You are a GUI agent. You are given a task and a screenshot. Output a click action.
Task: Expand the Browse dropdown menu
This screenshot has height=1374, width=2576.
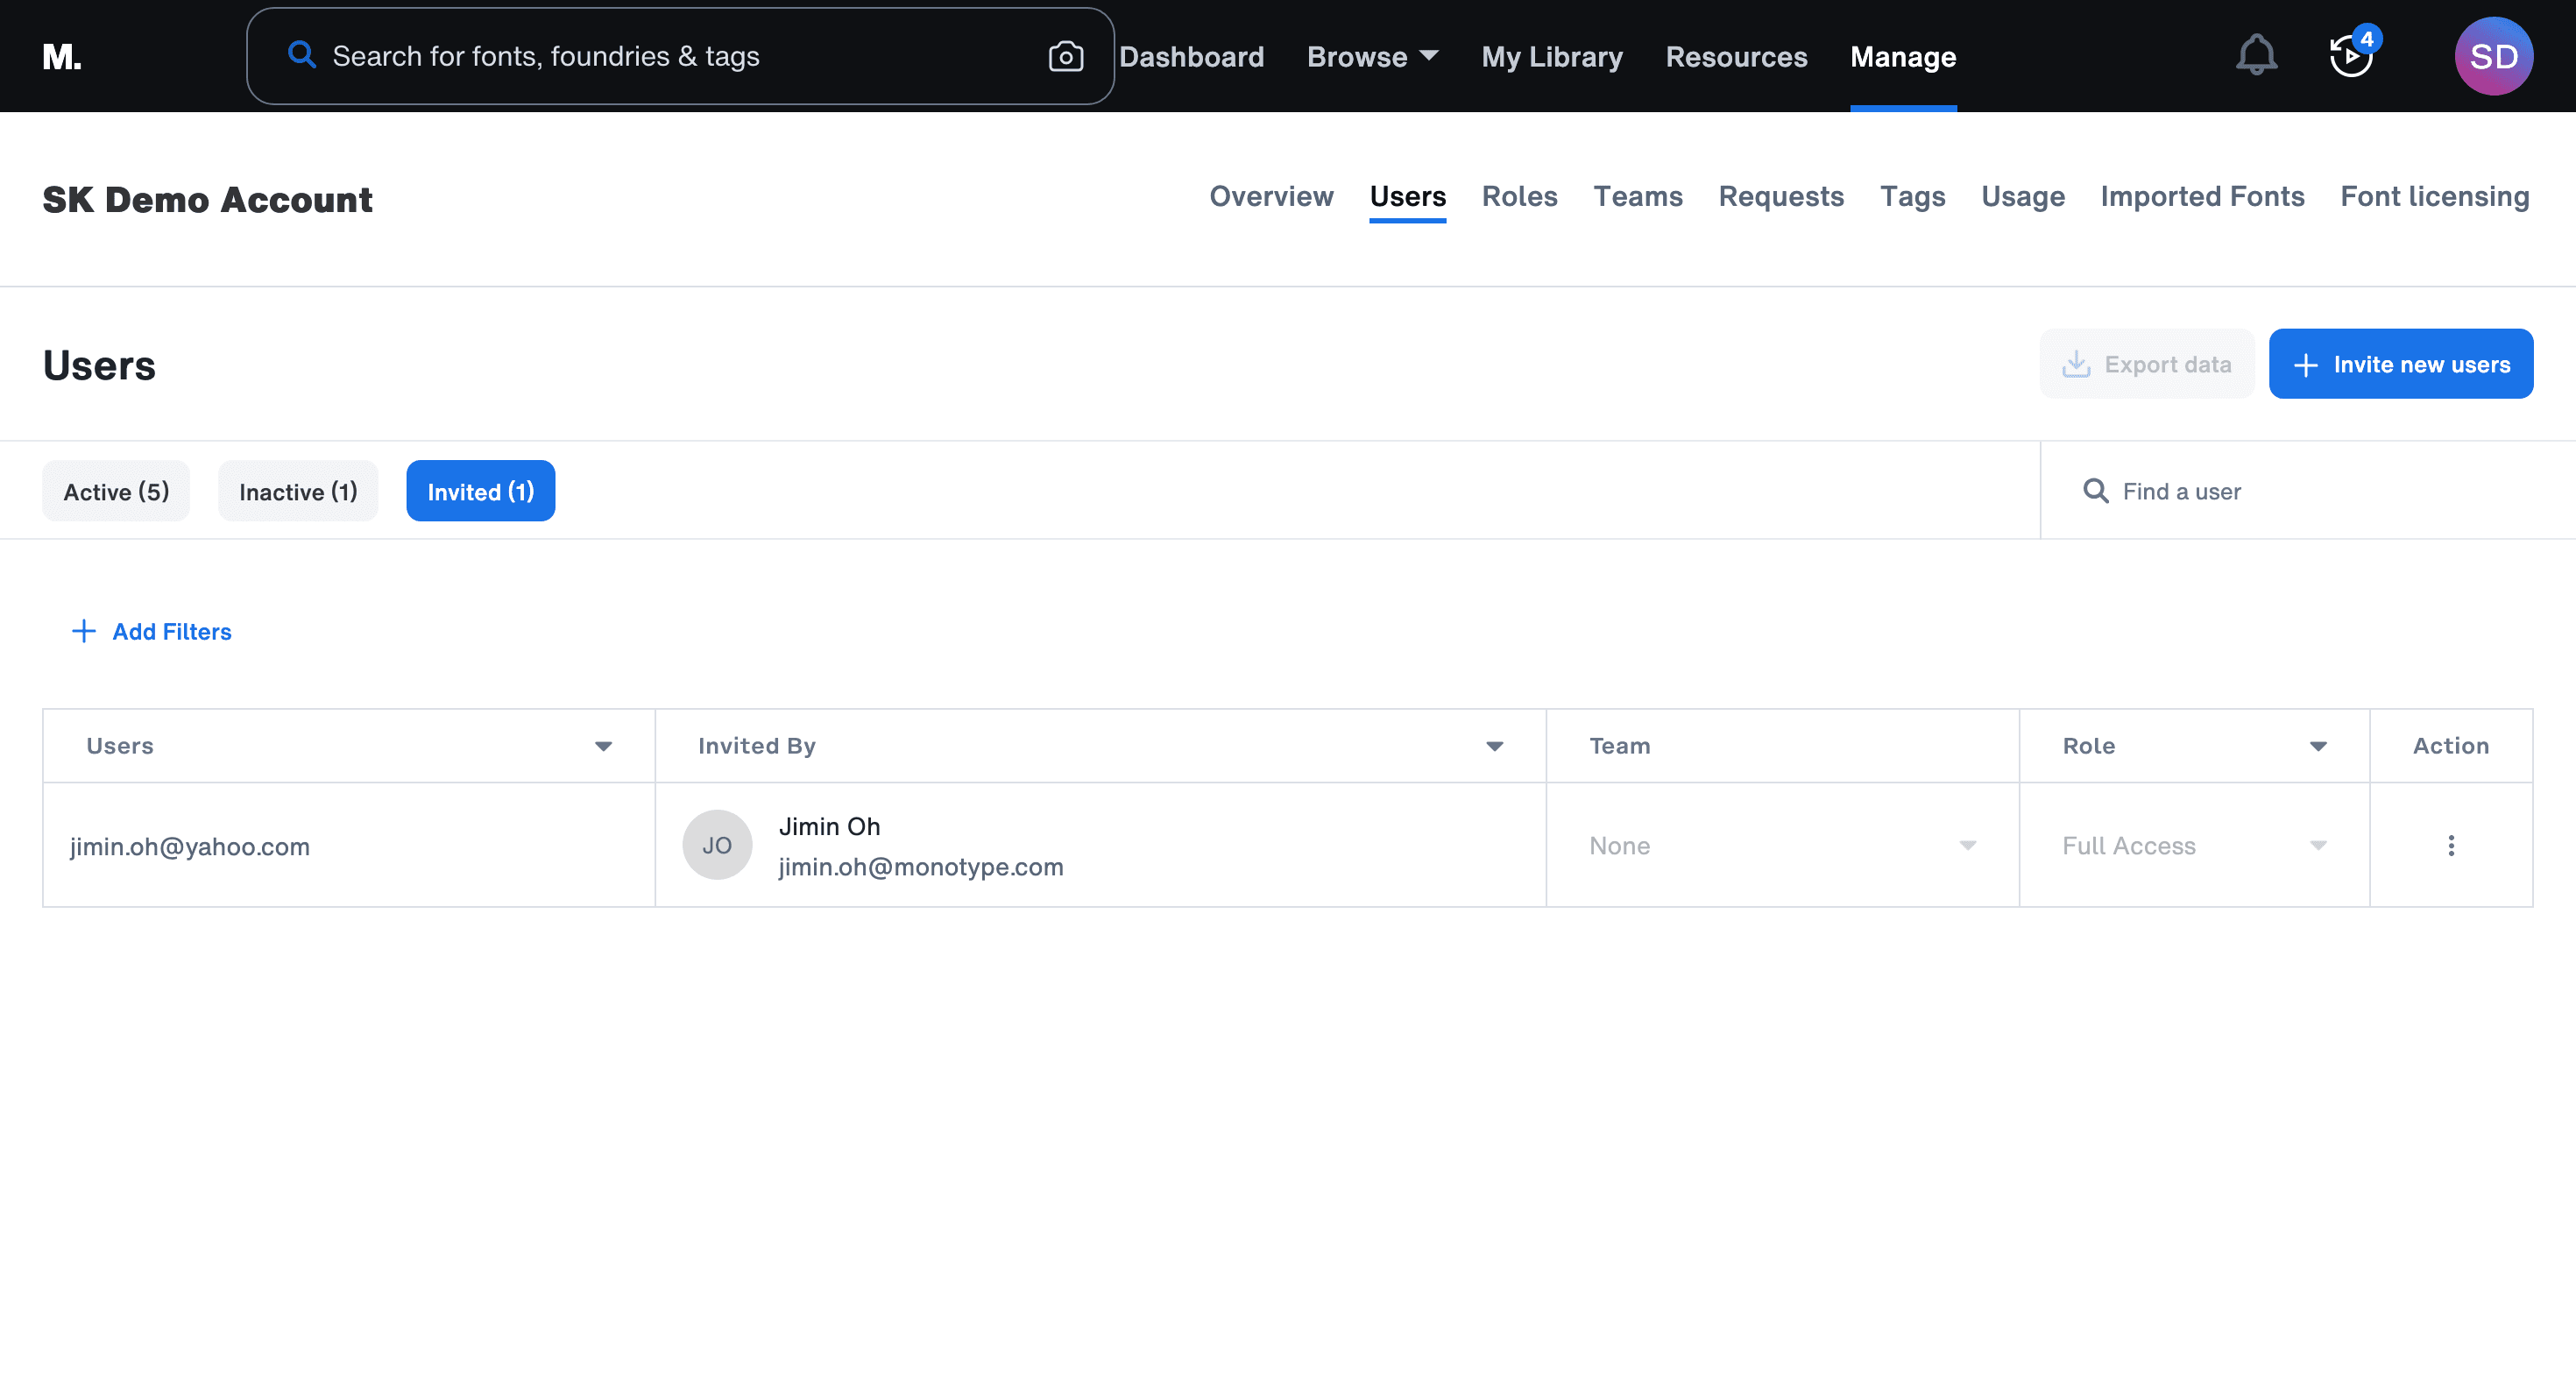(1372, 57)
